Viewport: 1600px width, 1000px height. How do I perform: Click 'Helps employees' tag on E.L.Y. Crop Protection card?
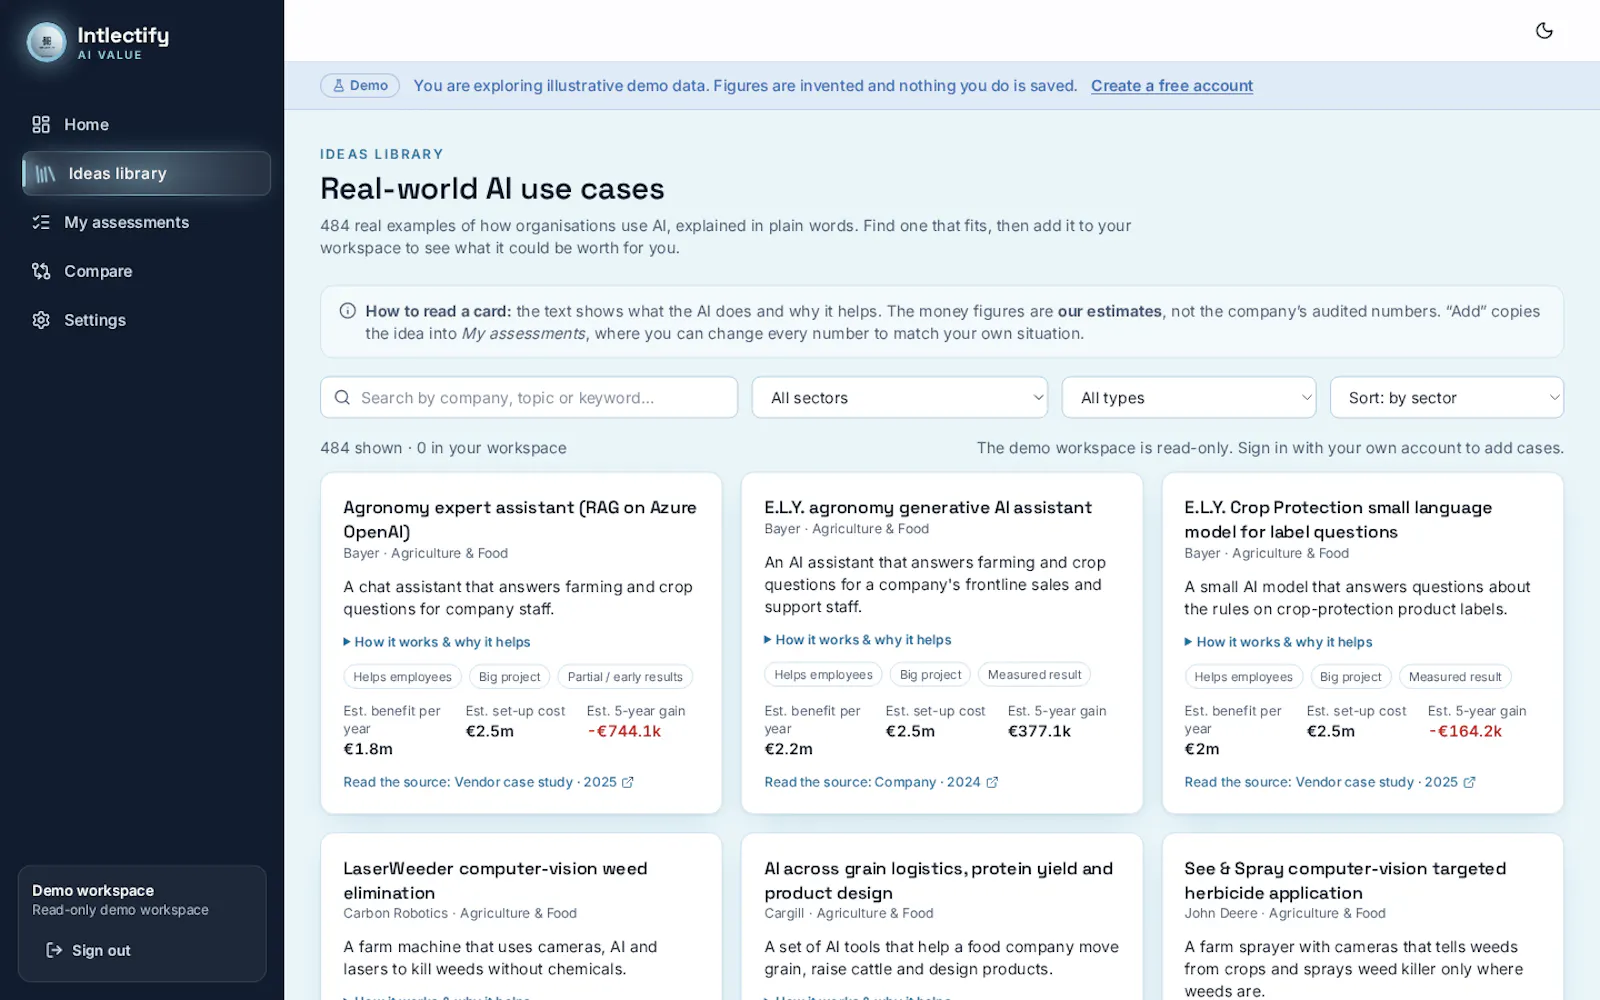(x=1243, y=677)
